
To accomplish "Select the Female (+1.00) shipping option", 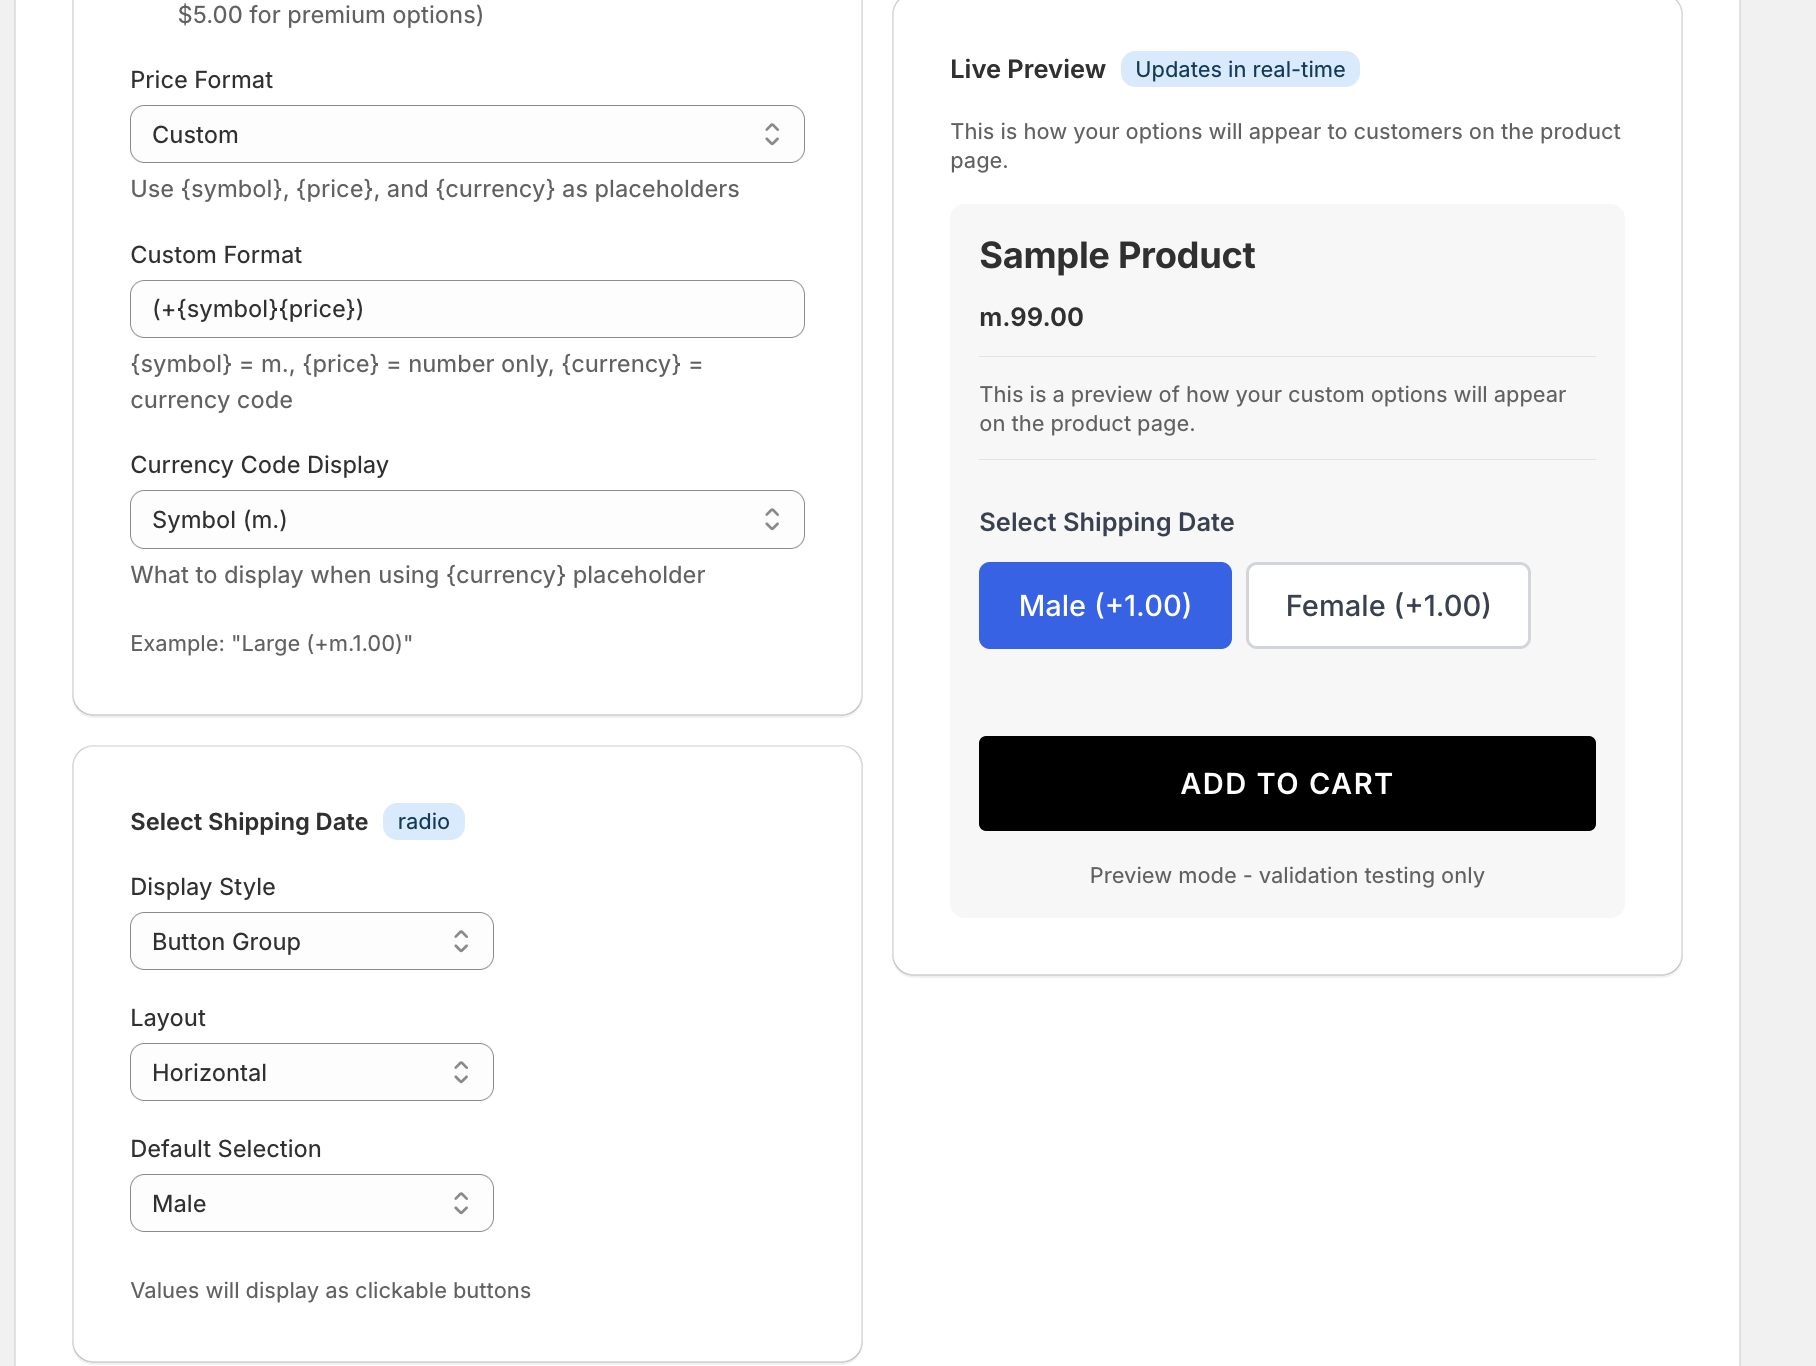I will click(x=1388, y=605).
